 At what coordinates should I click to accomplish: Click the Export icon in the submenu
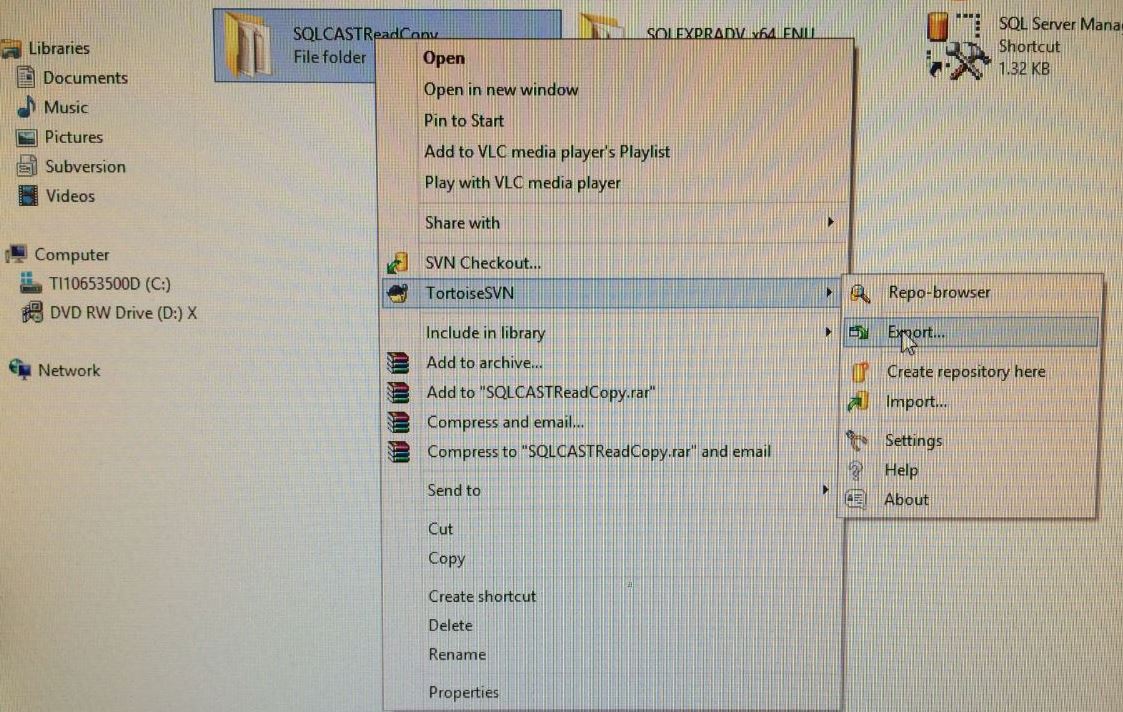point(859,332)
